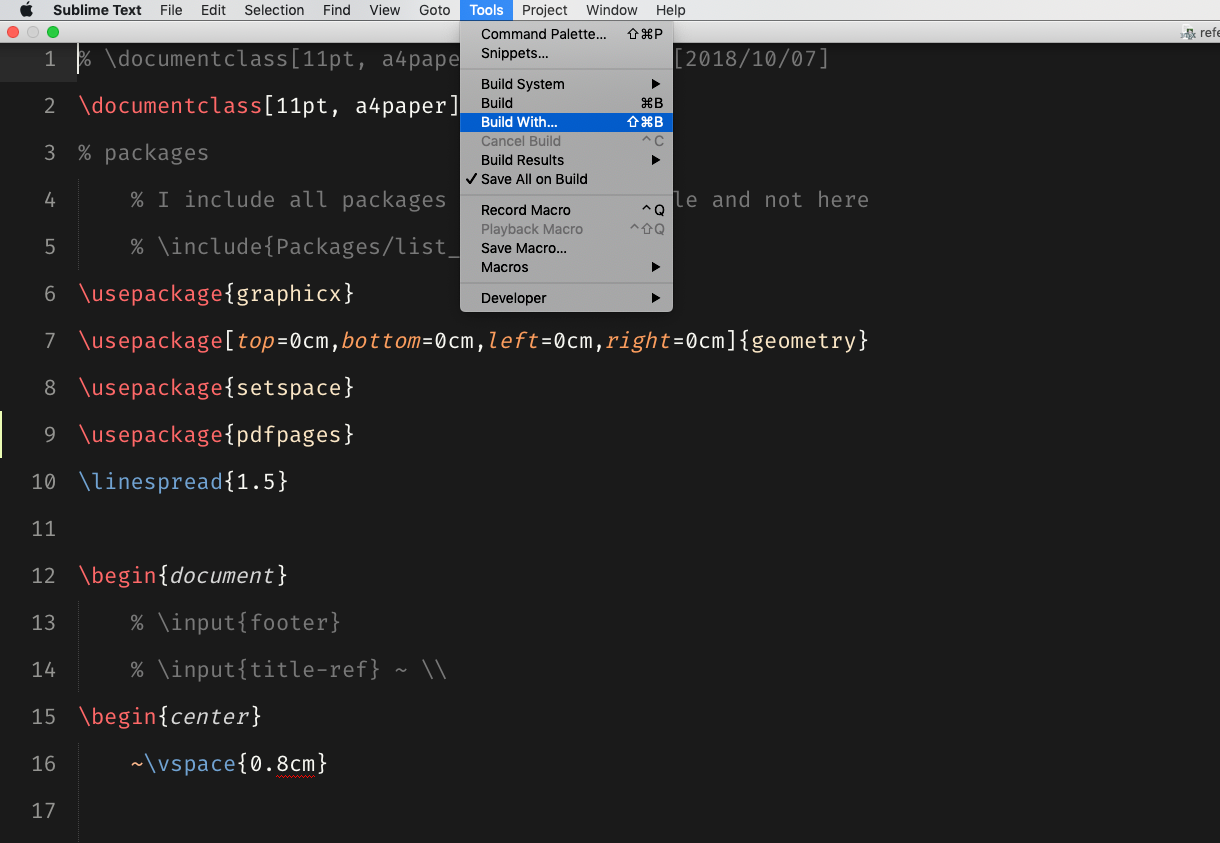Open the Sublime Text application menu
The height and width of the screenshot is (843, 1220).
pyautogui.click(x=97, y=10)
